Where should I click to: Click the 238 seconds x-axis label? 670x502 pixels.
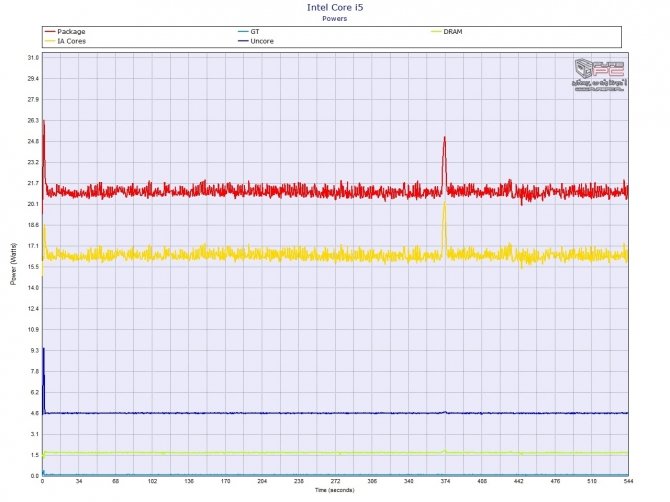[299, 481]
